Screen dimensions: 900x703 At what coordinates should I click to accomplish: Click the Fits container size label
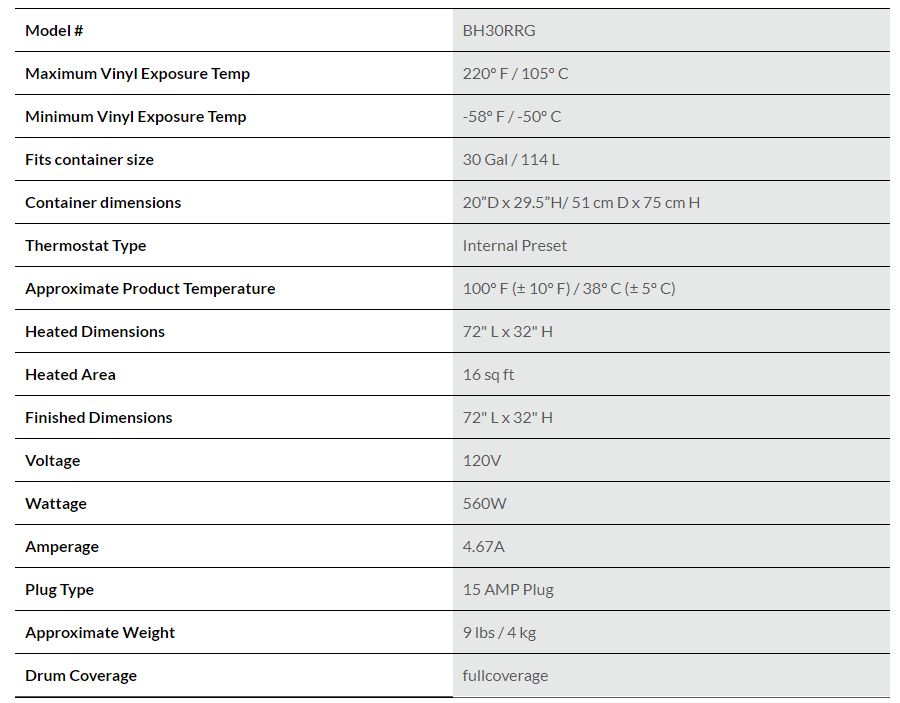point(89,160)
